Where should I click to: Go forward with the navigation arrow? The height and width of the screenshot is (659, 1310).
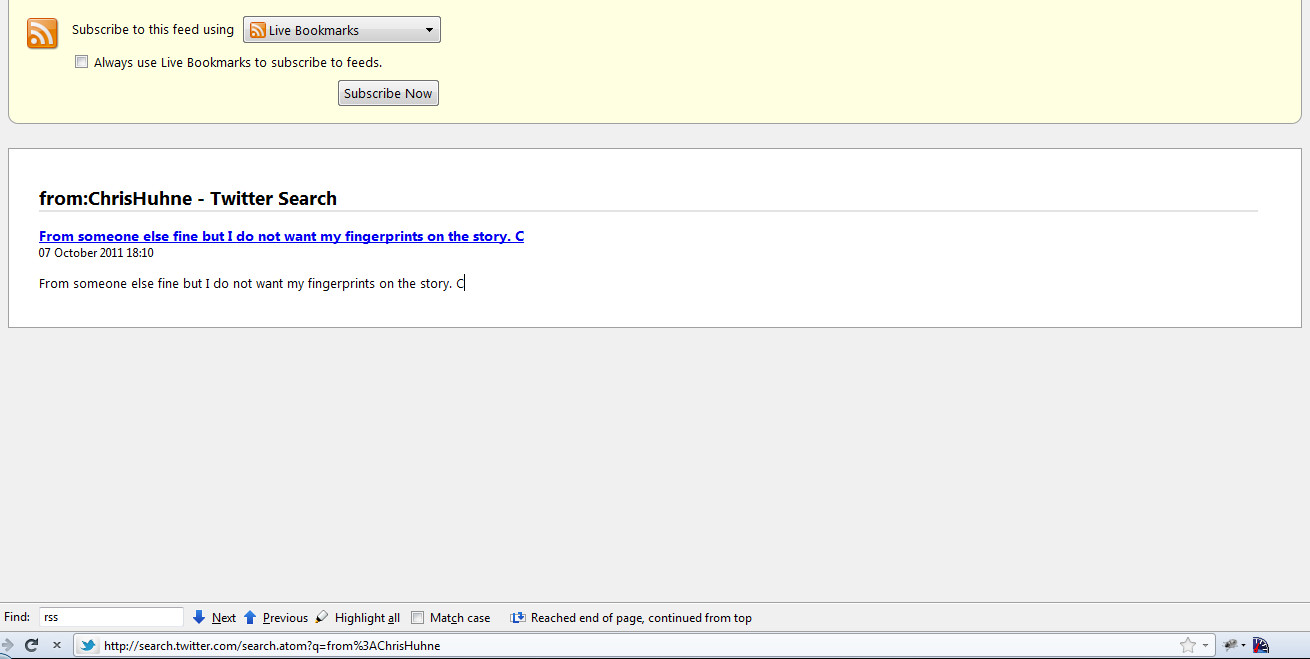8,645
